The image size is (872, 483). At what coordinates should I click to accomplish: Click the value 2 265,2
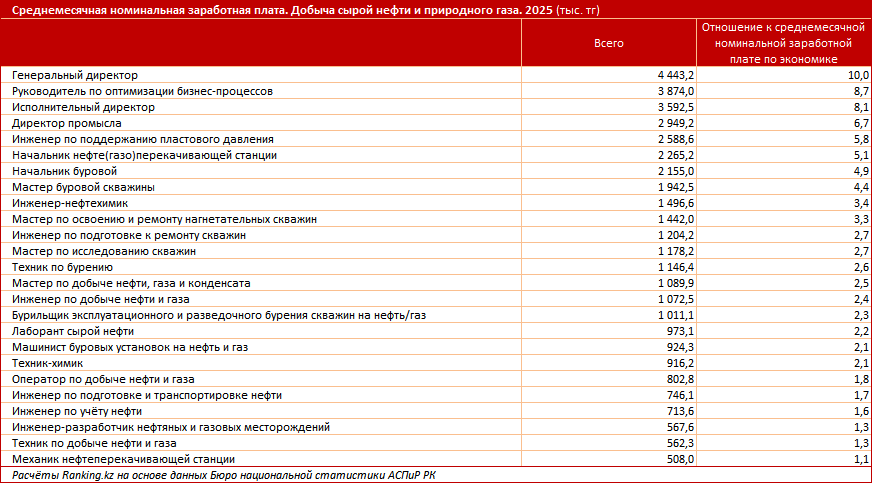(676, 155)
